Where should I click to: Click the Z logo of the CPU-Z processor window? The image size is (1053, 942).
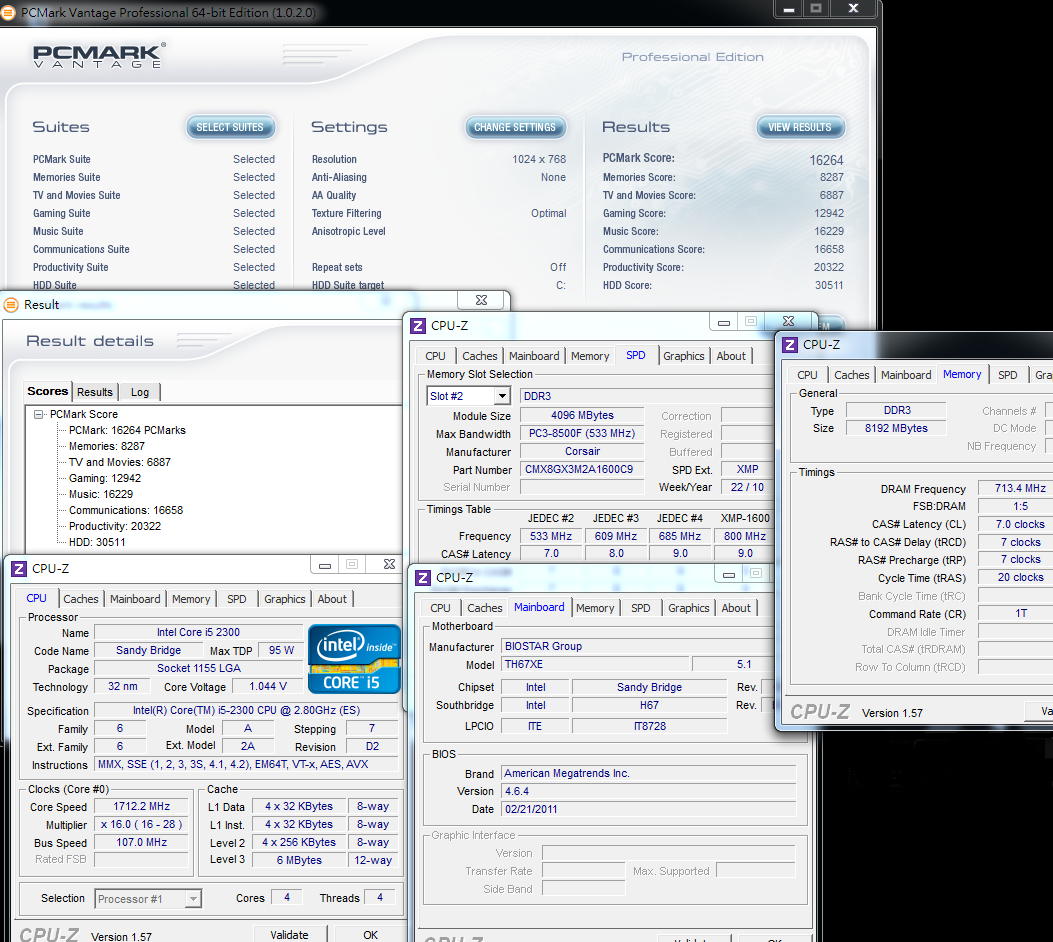19,569
